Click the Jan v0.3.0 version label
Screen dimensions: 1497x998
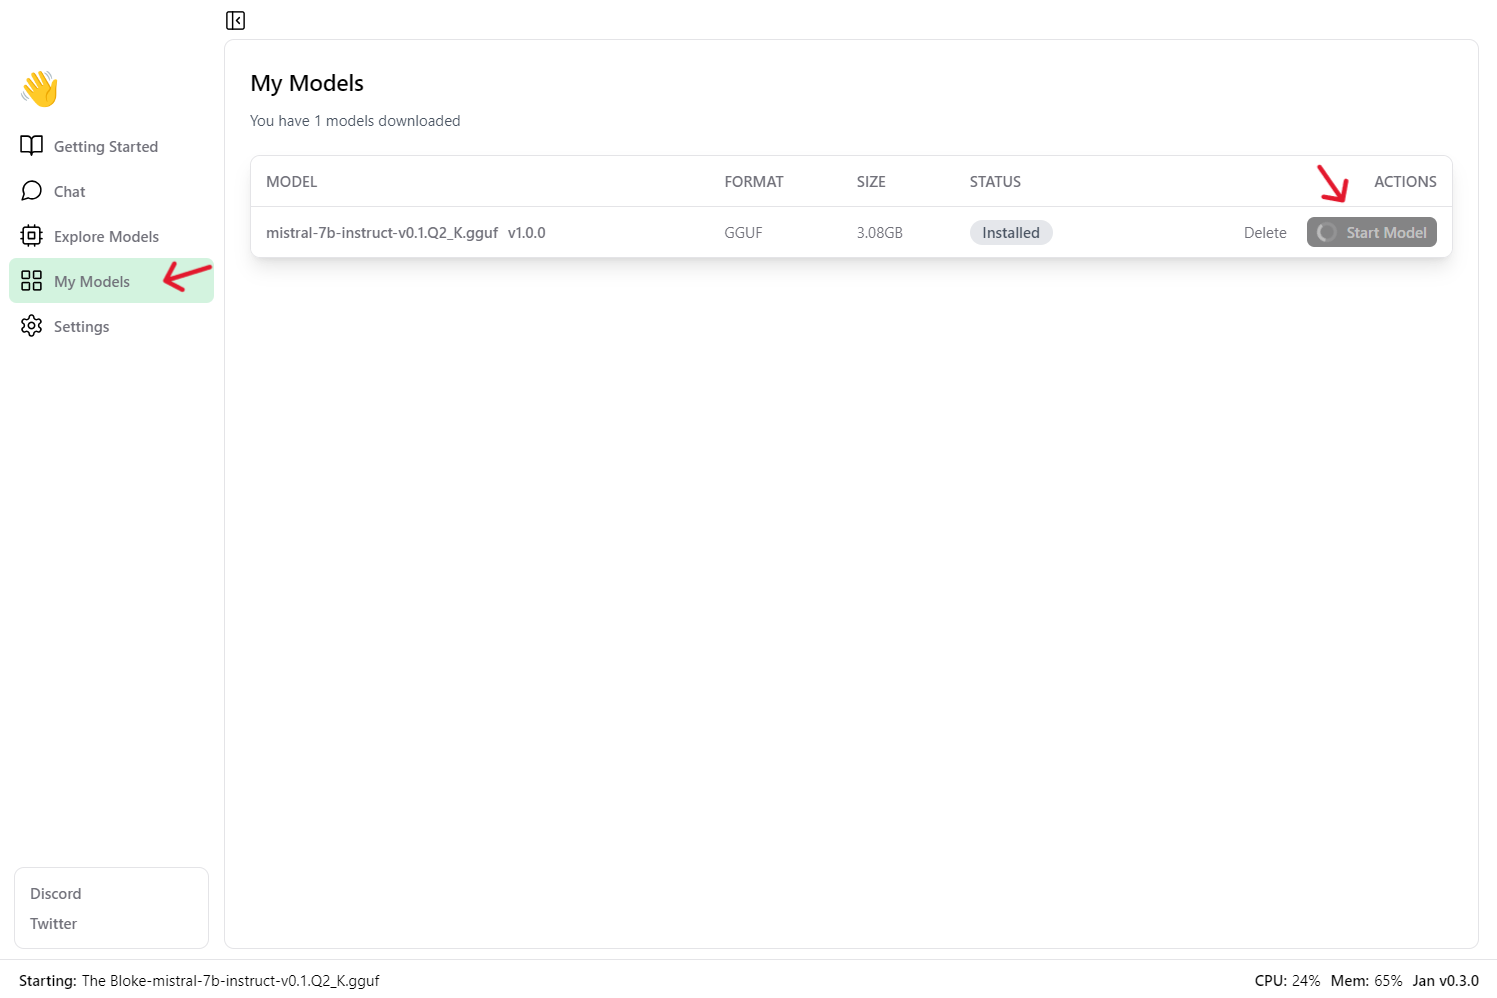pos(1445,981)
